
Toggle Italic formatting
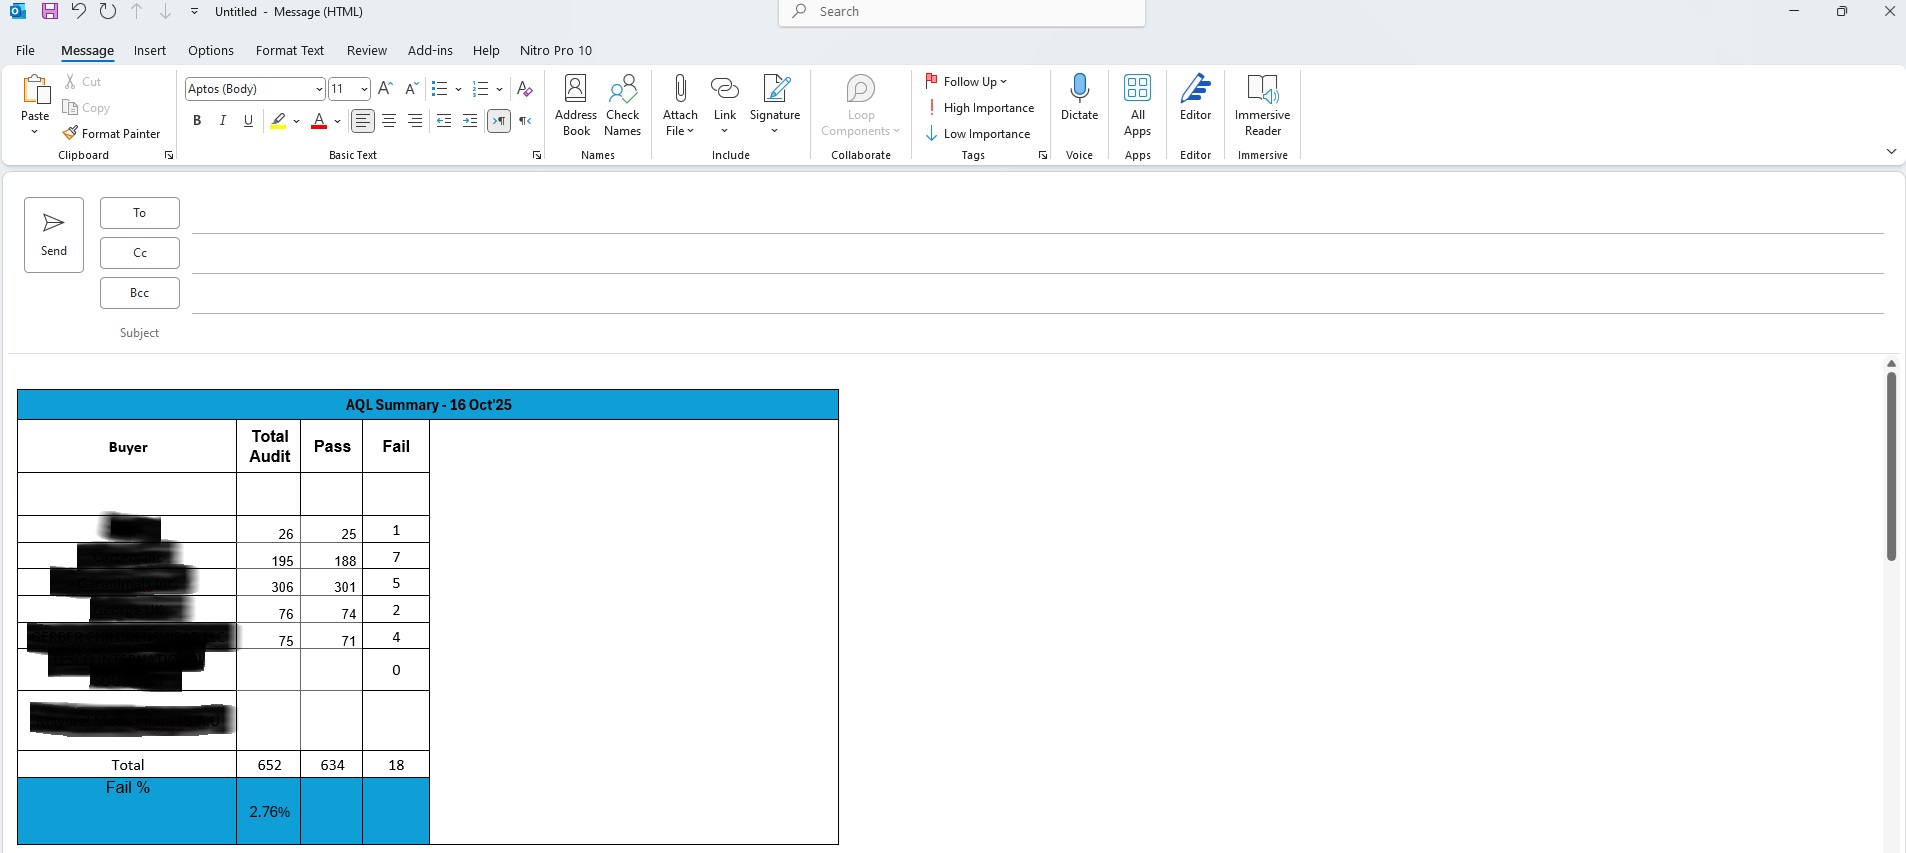pos(223,121)
